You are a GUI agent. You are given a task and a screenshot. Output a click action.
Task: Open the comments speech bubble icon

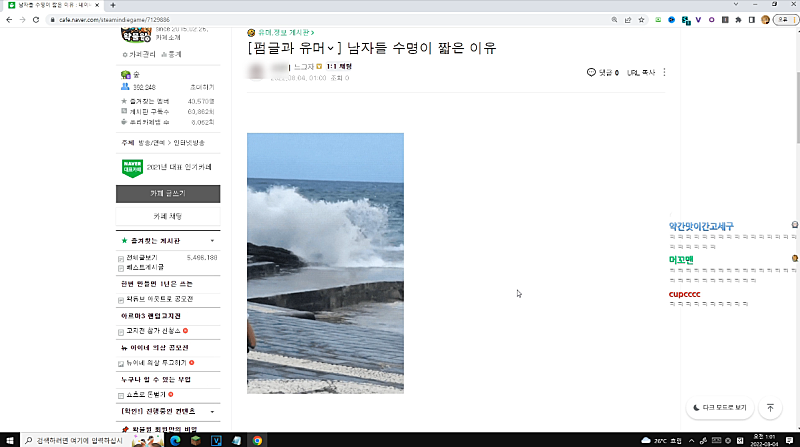tap(591, 72)
